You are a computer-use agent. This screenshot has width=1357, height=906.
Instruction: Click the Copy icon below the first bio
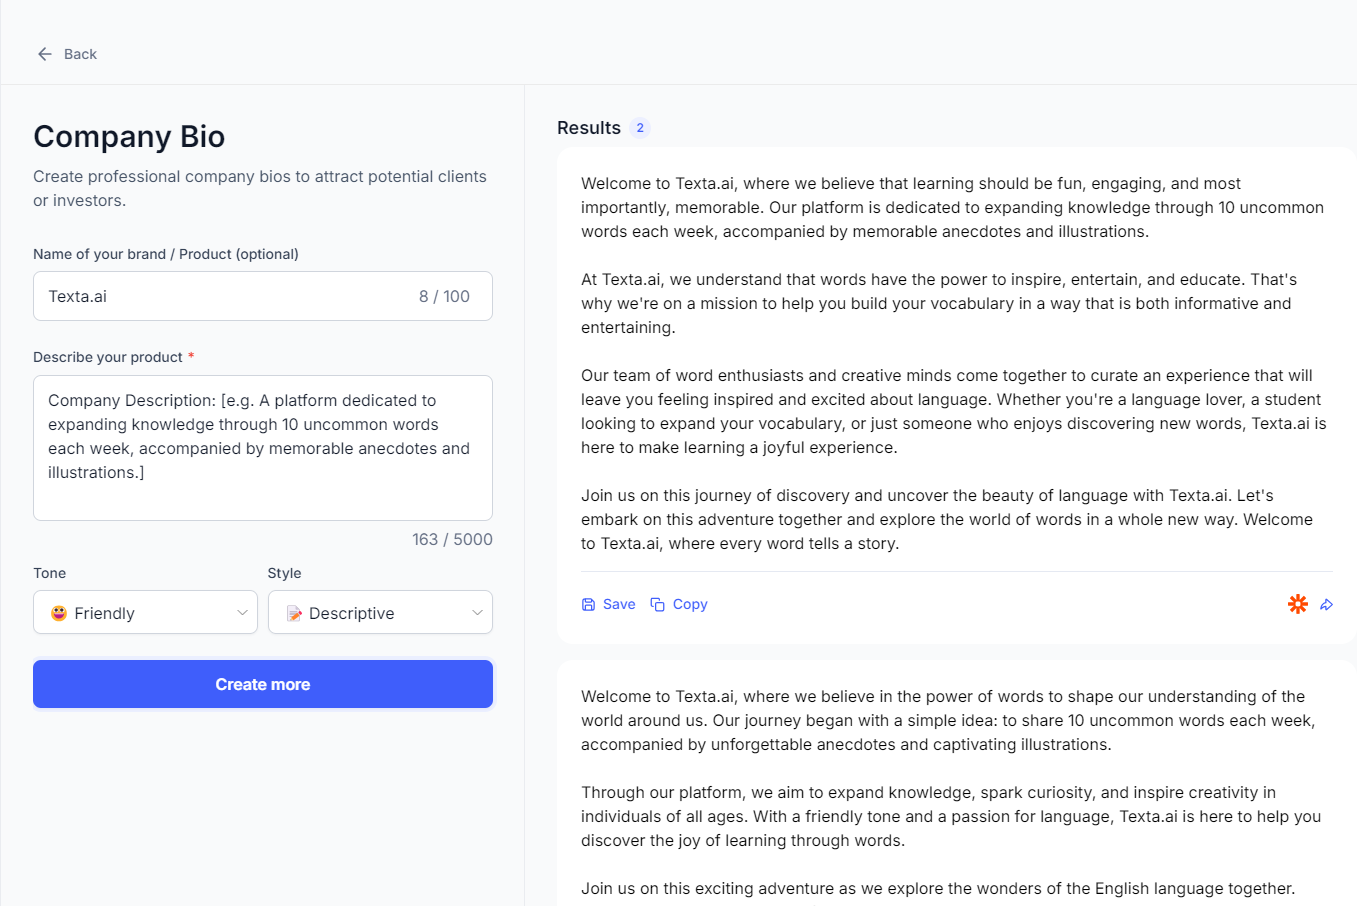pyautogui.click(x=657, y=604)
